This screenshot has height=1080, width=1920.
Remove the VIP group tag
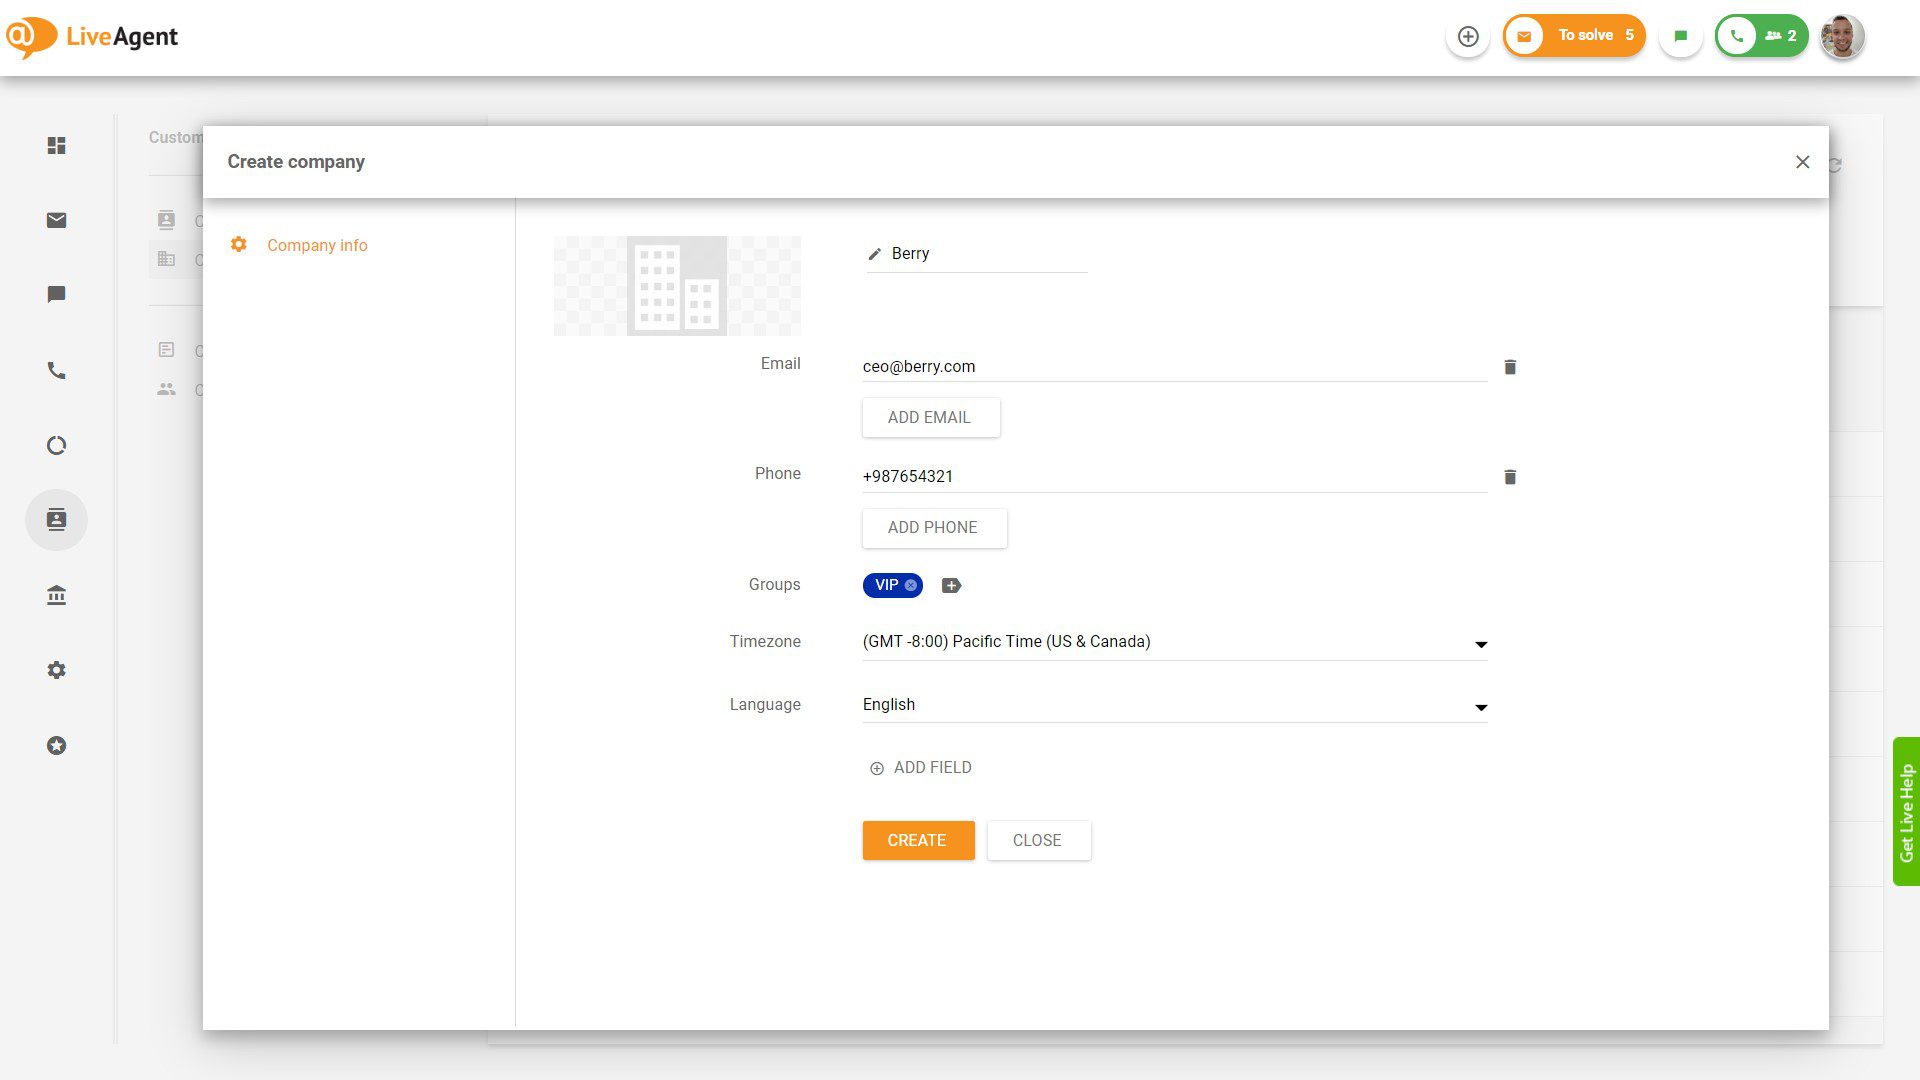tap(909, 585)
